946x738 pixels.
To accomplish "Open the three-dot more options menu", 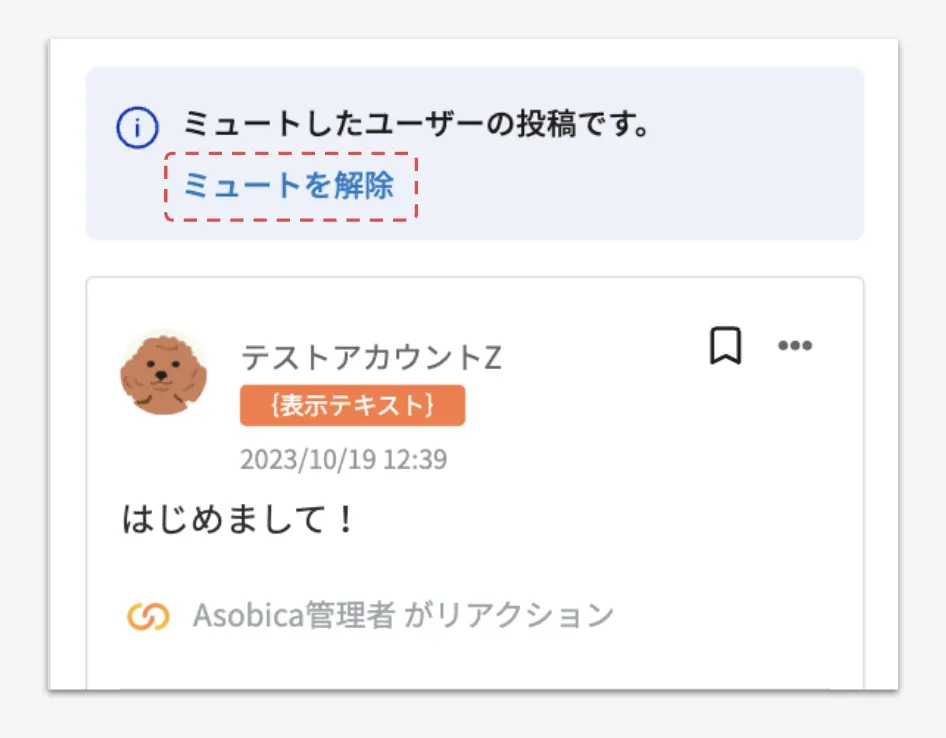I will pos(795,346).
